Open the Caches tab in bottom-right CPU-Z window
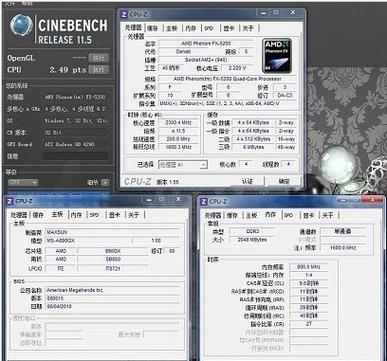This screenshot has width=387, height=361. click(x=233, y=215)
